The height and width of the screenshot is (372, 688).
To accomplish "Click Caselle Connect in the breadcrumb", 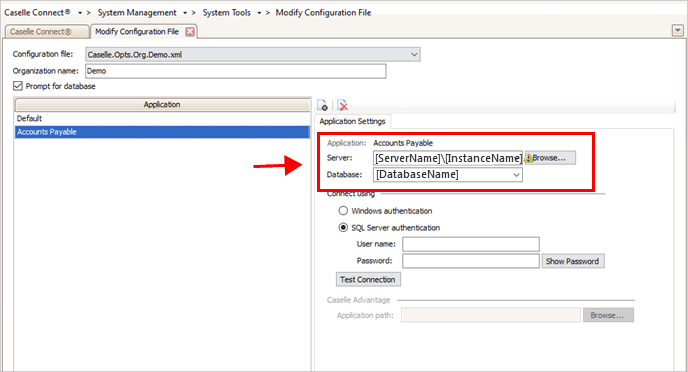I will click(37, 13).
